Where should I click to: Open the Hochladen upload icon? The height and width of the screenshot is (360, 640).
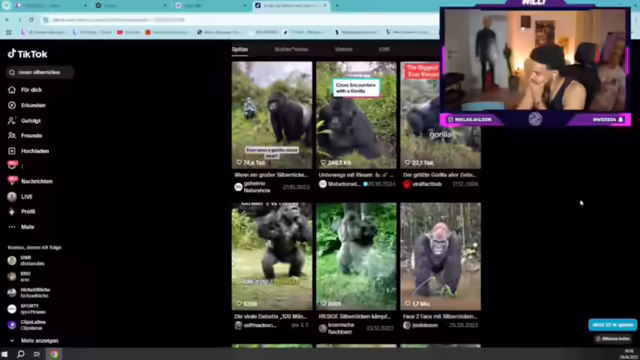(12, 151)
